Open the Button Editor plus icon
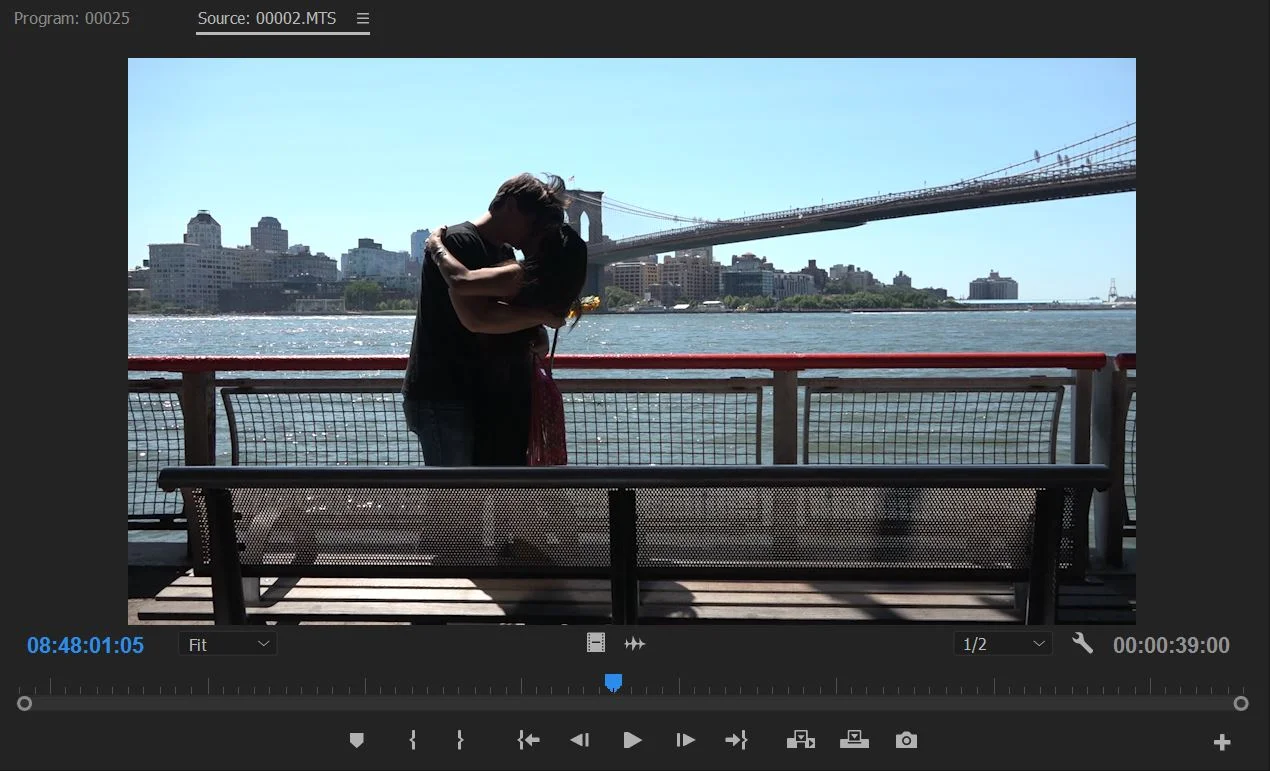 click(x=1222, y=742)
